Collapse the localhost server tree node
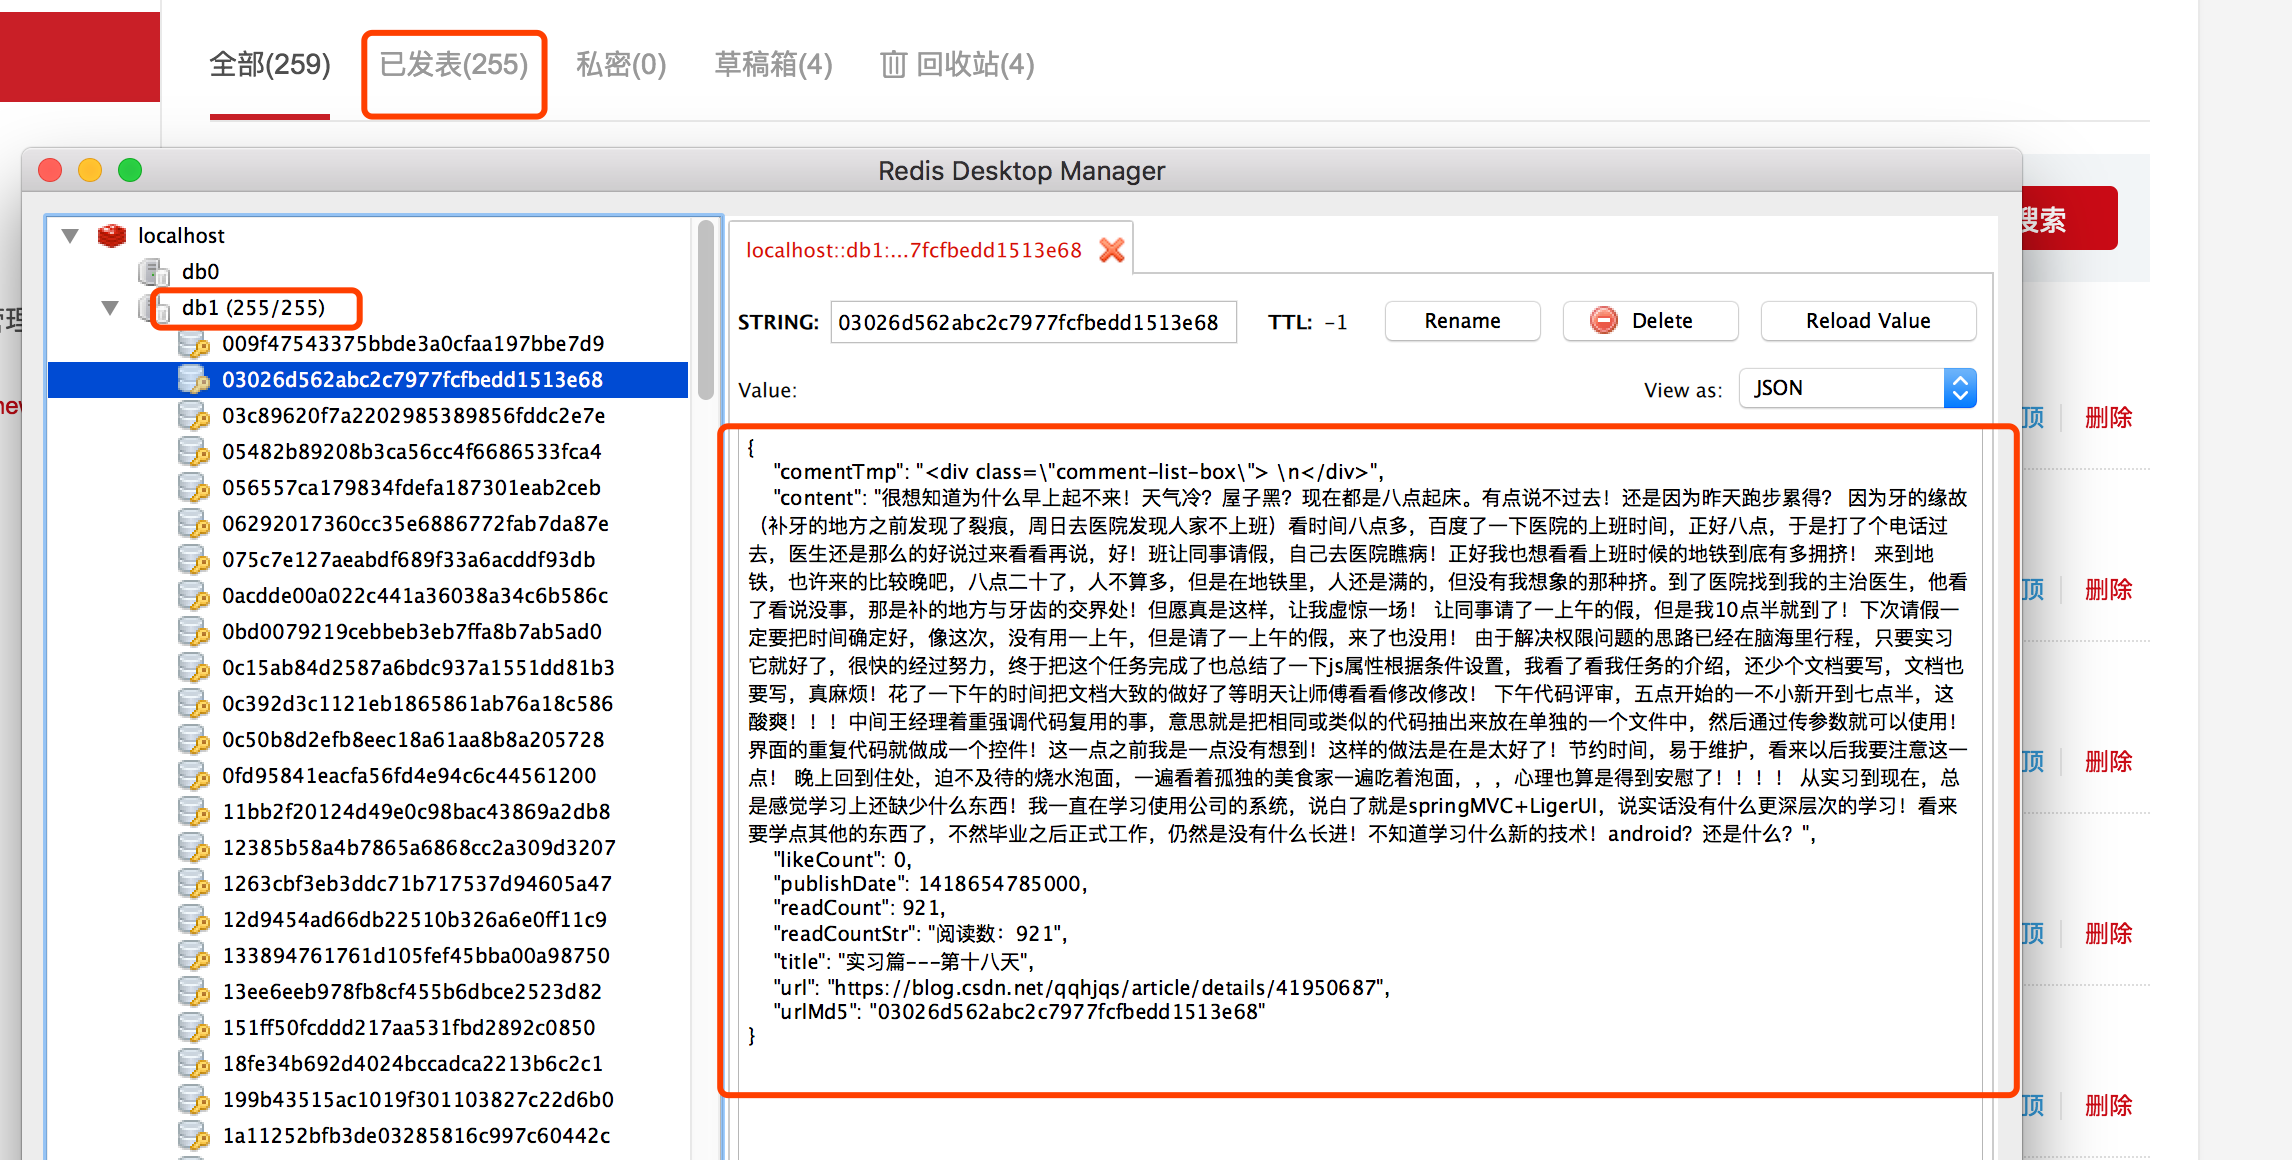 (x=70, y=236)
